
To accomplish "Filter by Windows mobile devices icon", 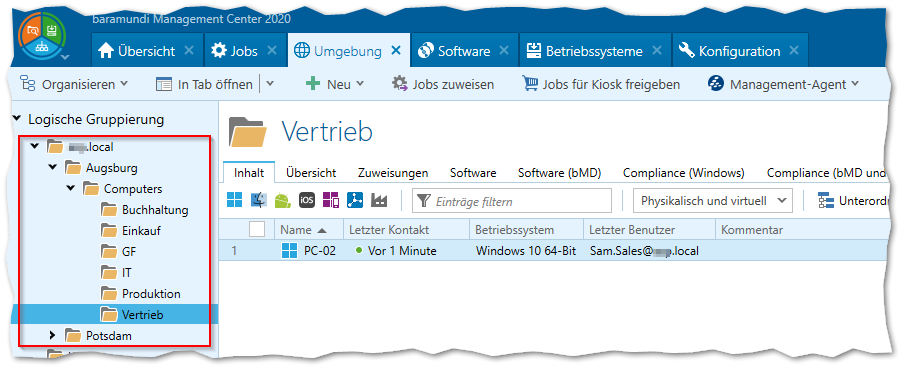I will [331, 201].
